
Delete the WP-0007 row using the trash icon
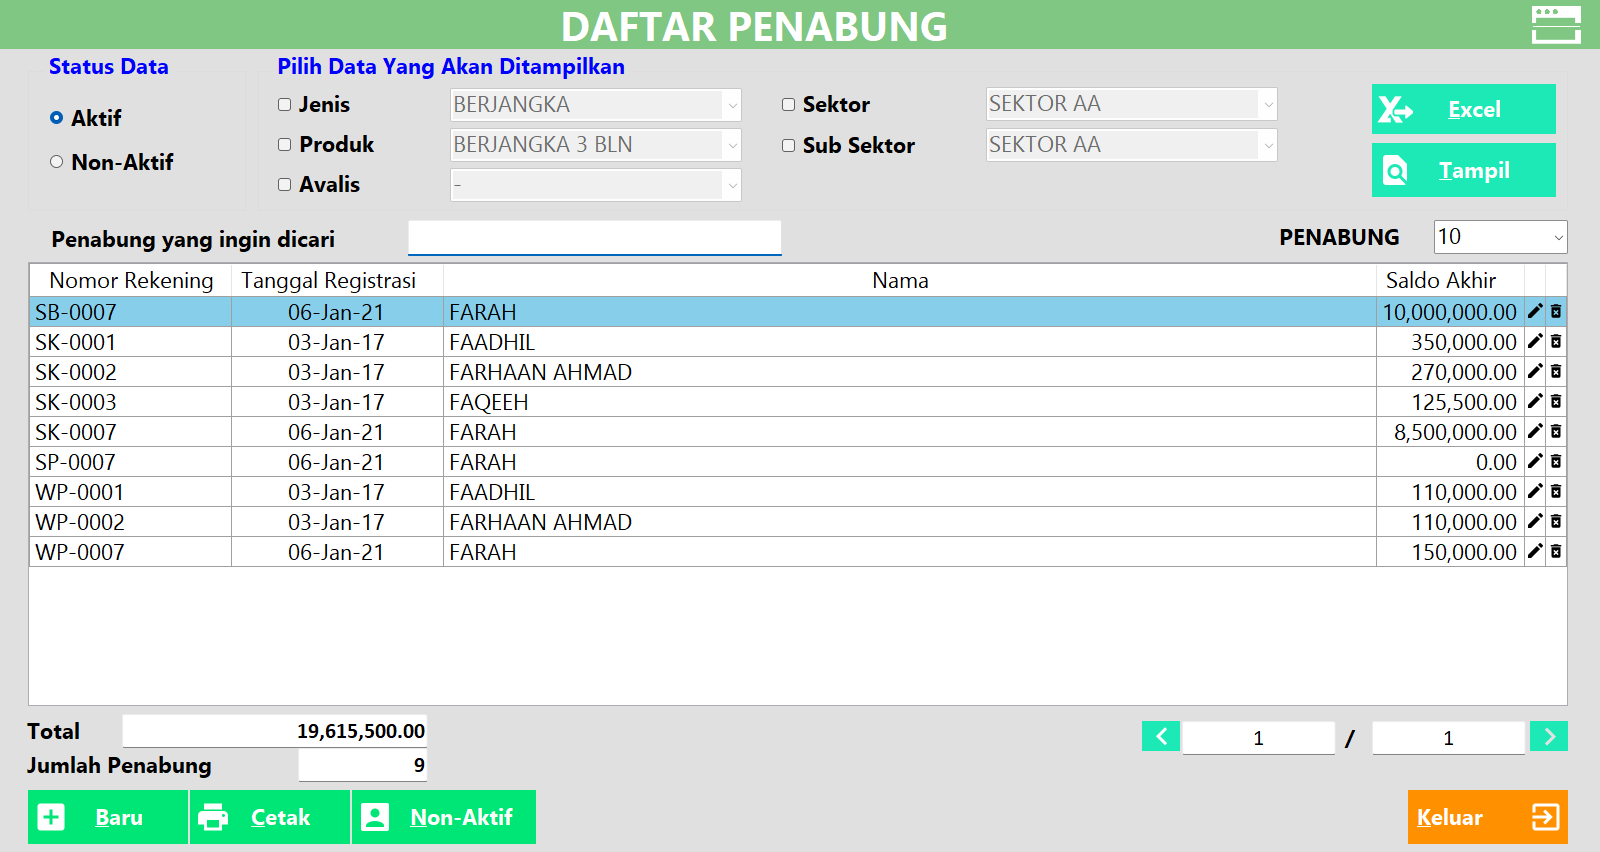(1556, 552)
